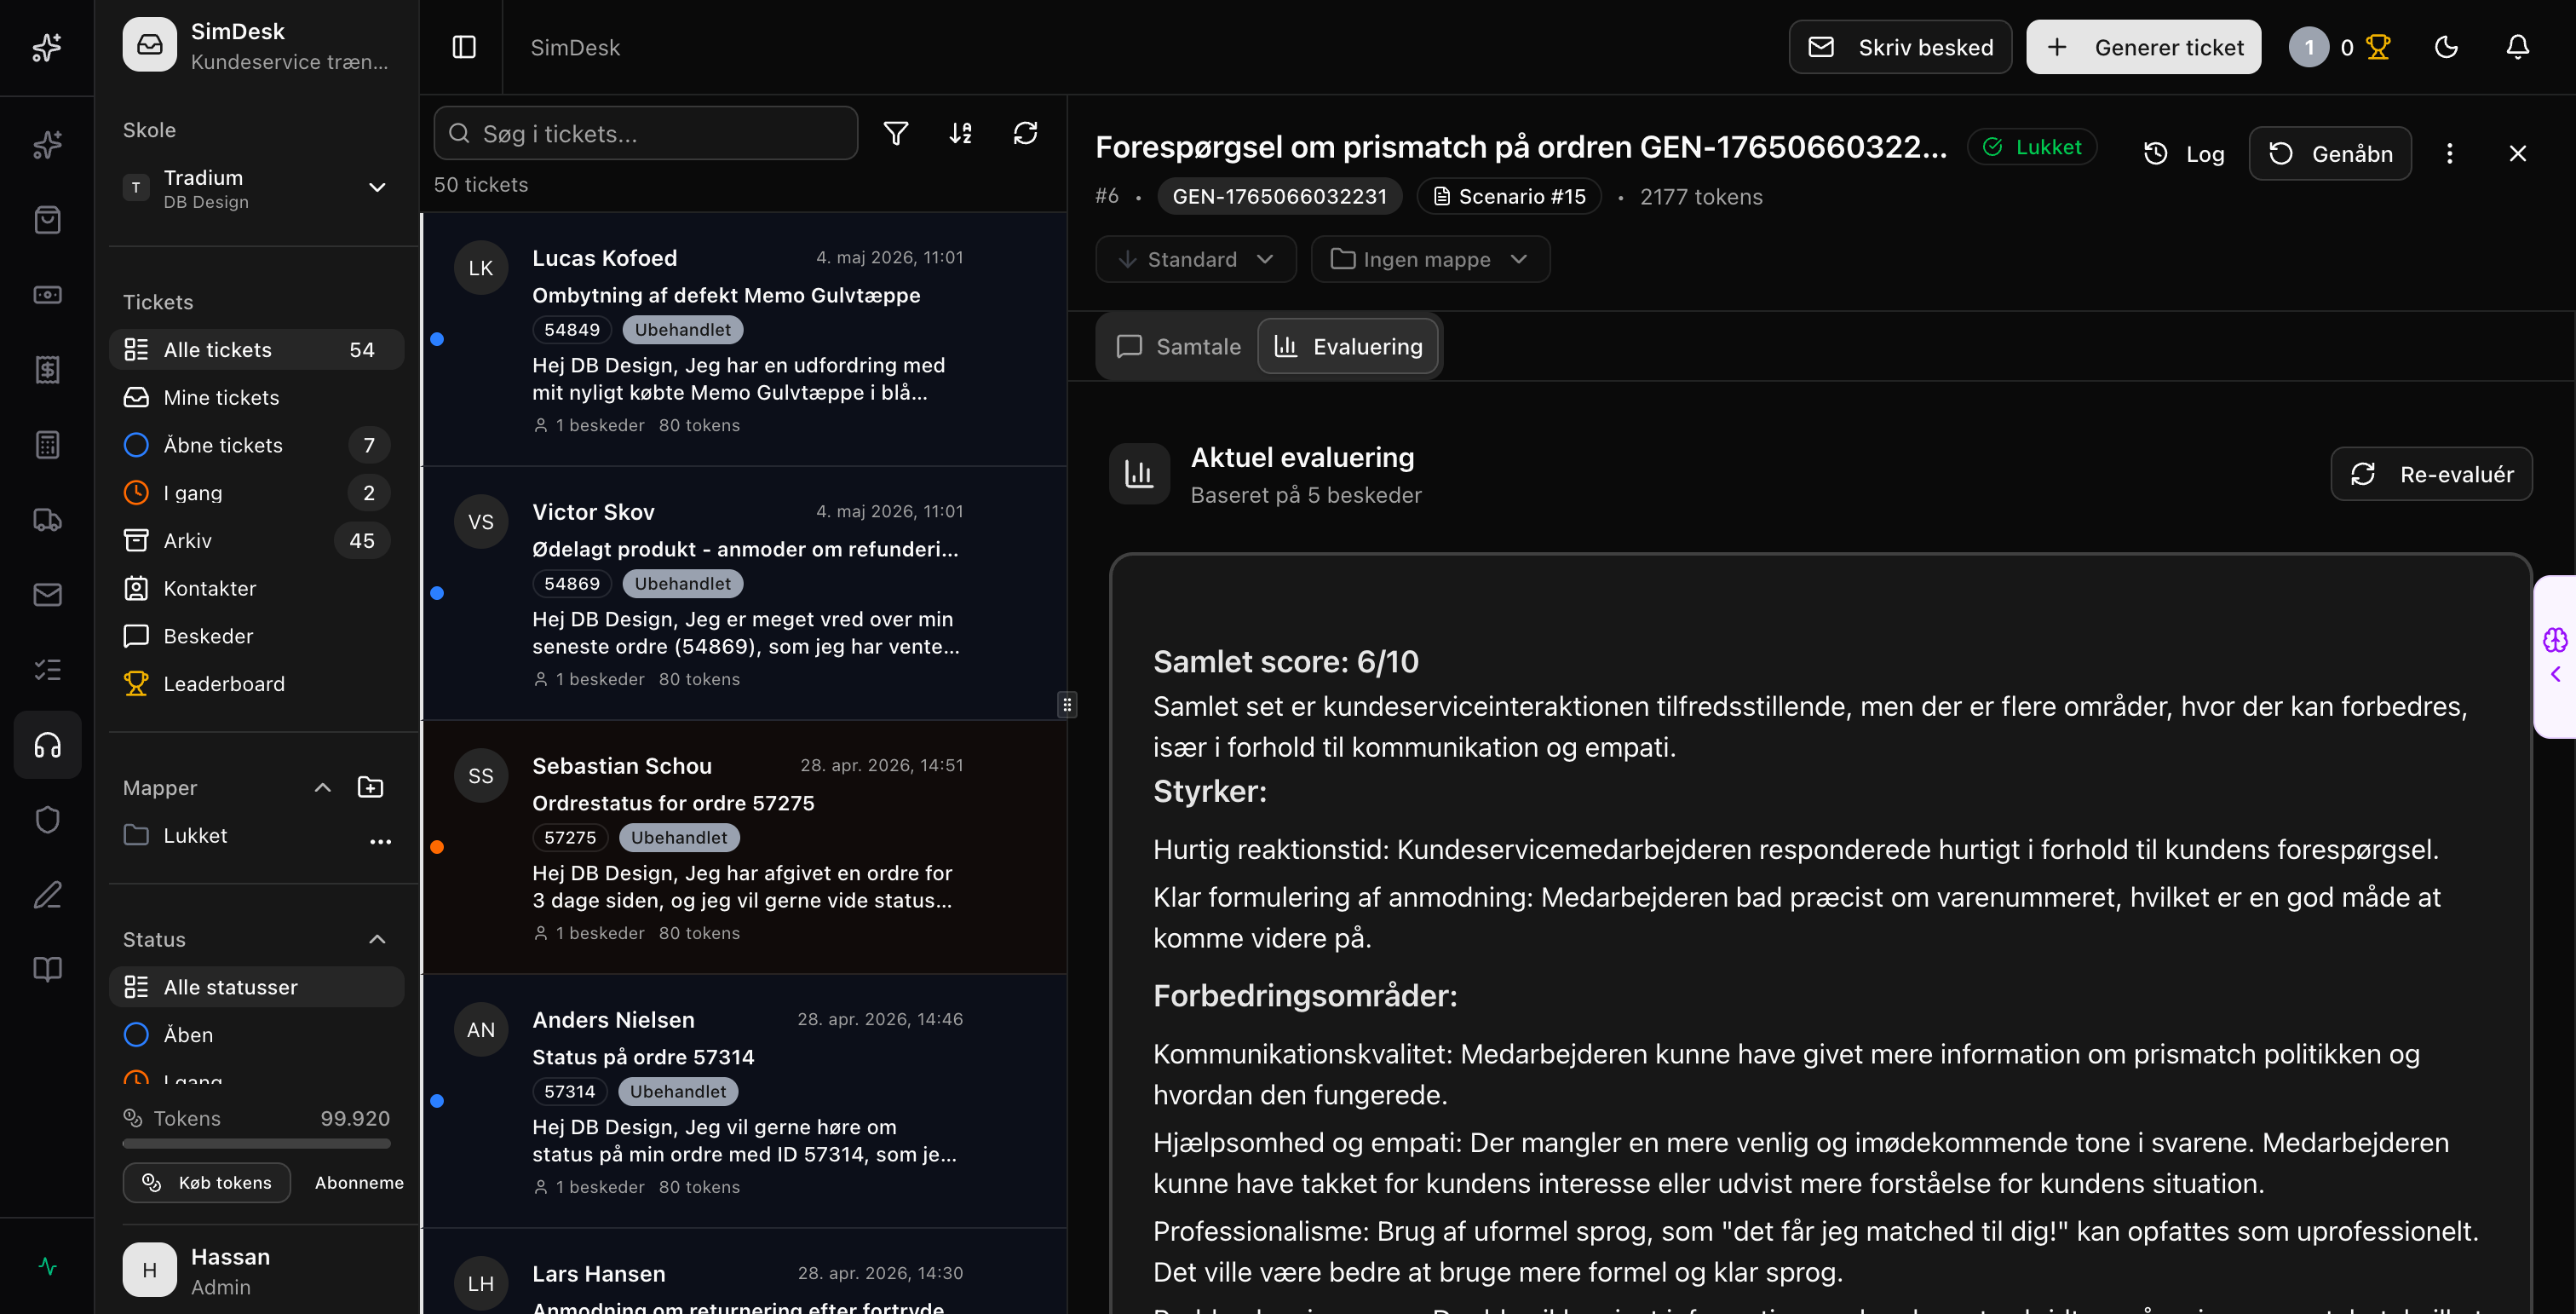The width and height of the screenshot is (2576, 1314).
Task: Open the open-book icon in the left rail
Action: point(47,970)
